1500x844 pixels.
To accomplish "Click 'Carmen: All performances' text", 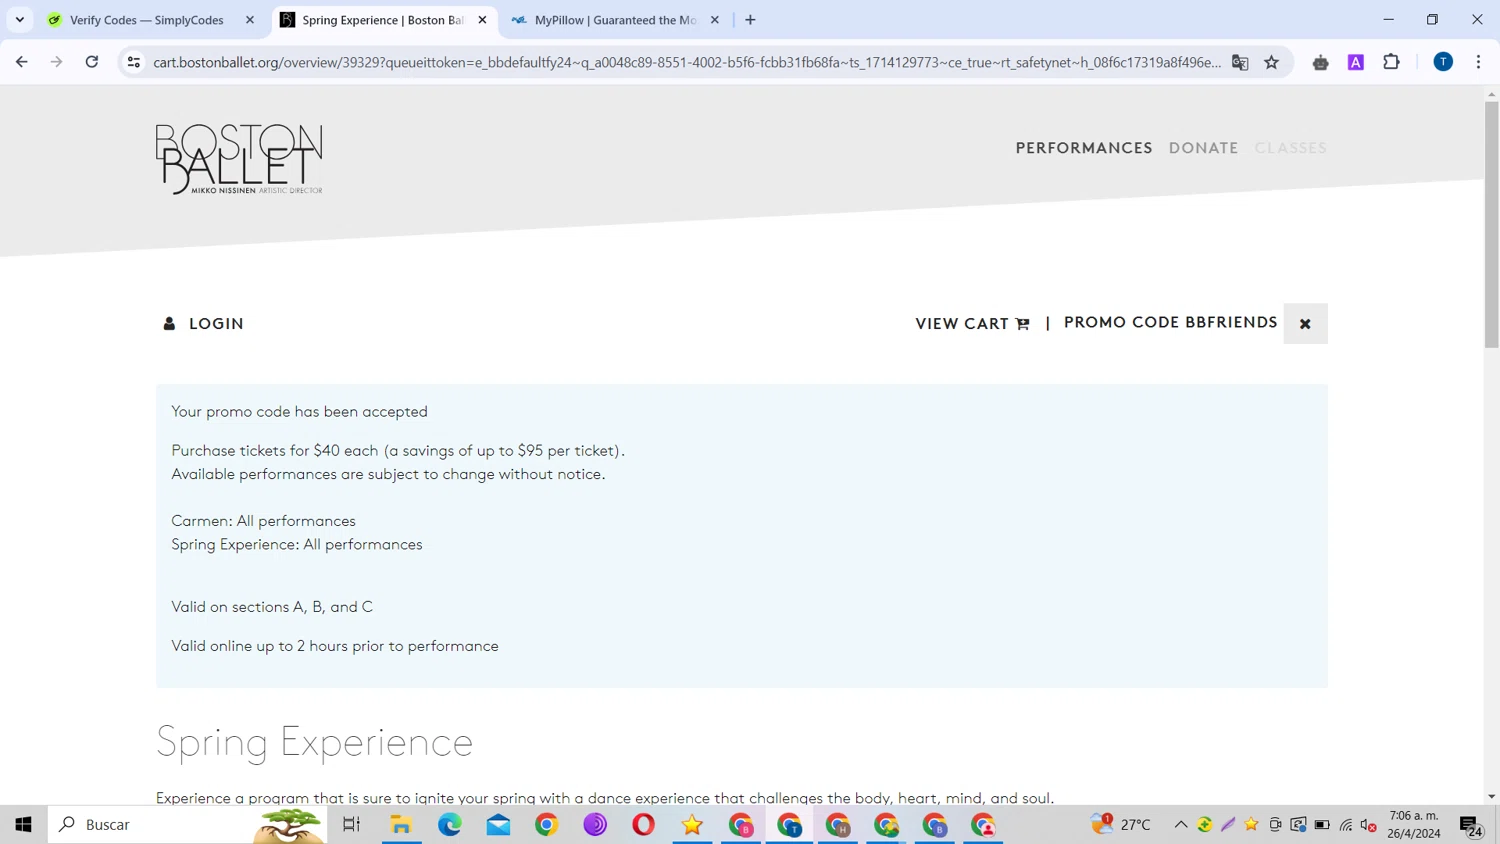I will click(263, 521).
